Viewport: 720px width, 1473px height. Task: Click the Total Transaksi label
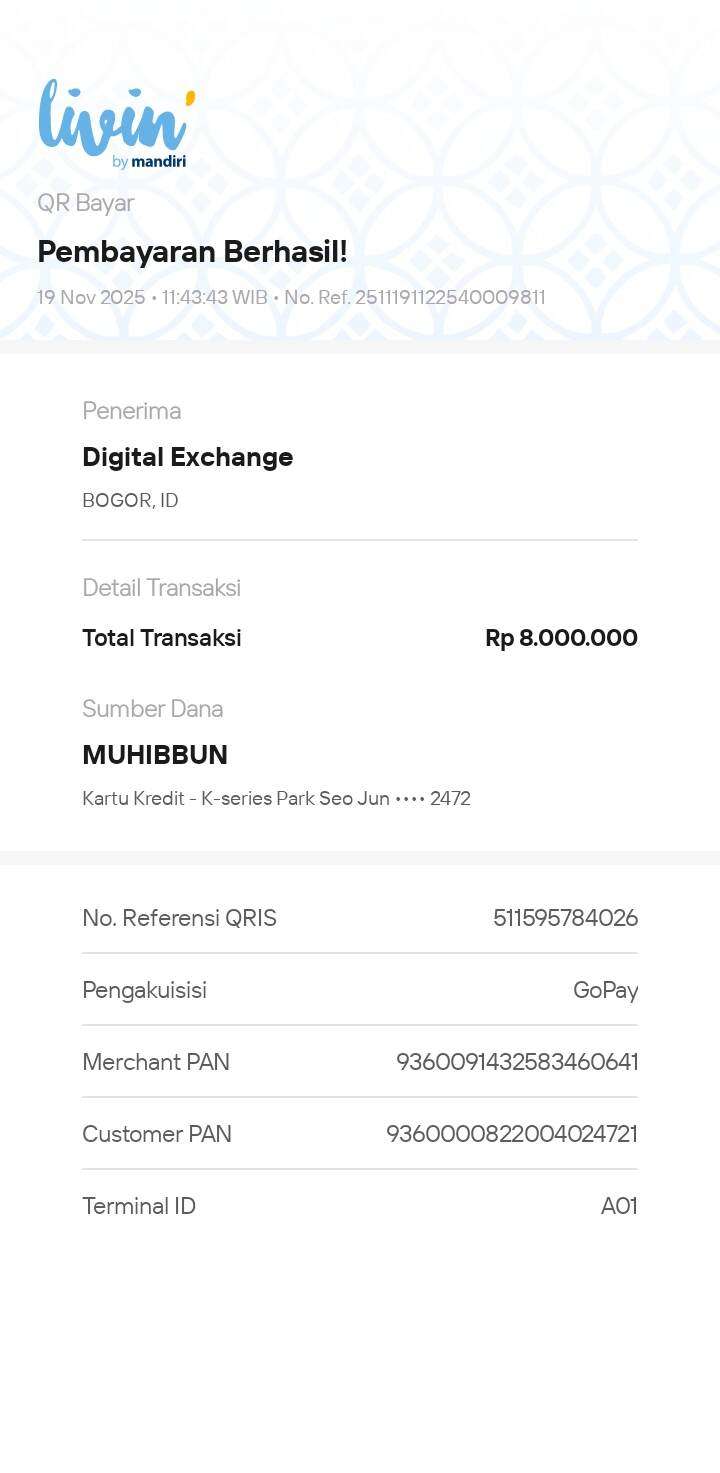click(x=161, y=638)
